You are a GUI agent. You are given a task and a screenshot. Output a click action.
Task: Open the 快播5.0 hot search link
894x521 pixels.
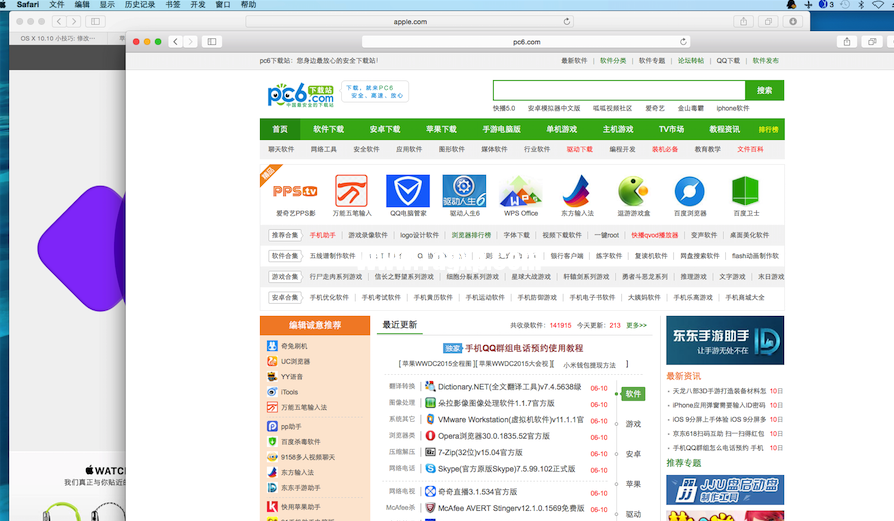click(x=504, y=108)
